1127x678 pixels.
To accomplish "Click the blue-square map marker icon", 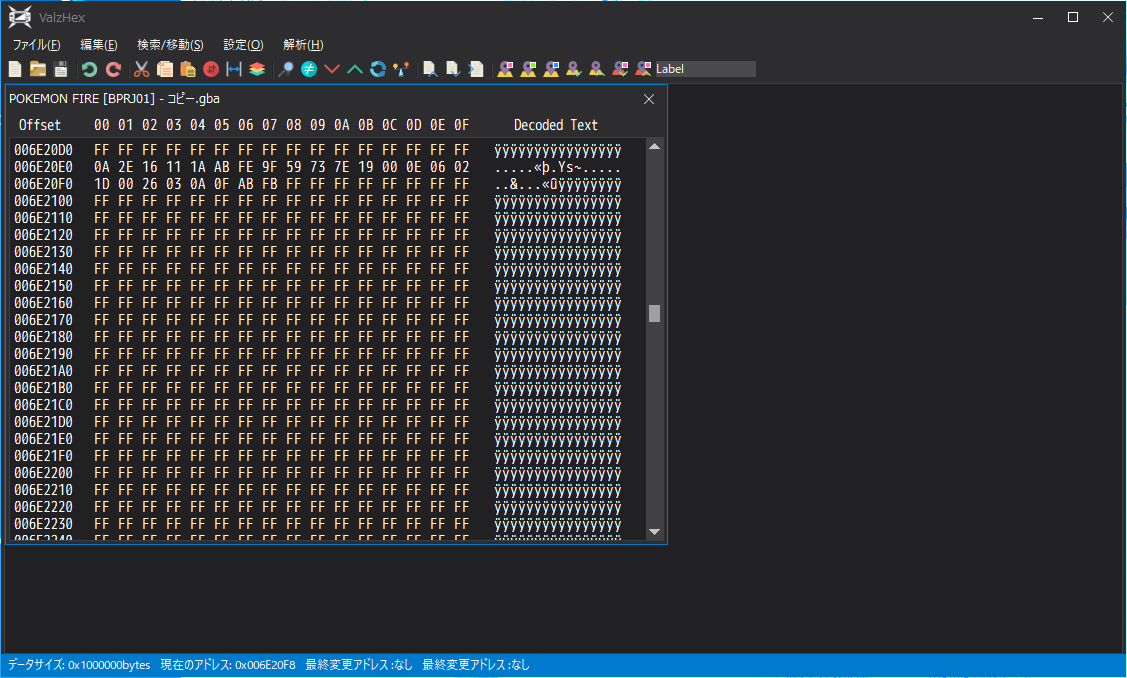I will tap(551, 69).
